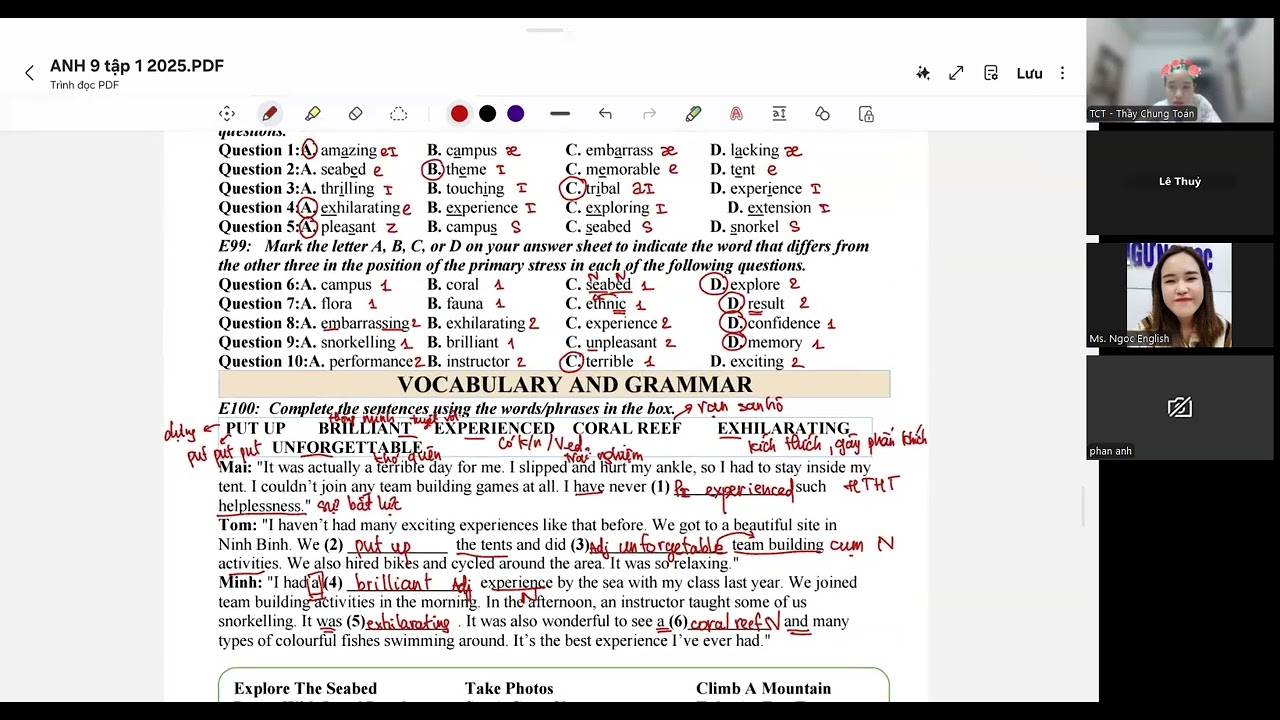Click the 'Climb A Mountain' card title
Image resolution: width=1280 pixels, height=720 pixels.
click(x=763, y=689)
